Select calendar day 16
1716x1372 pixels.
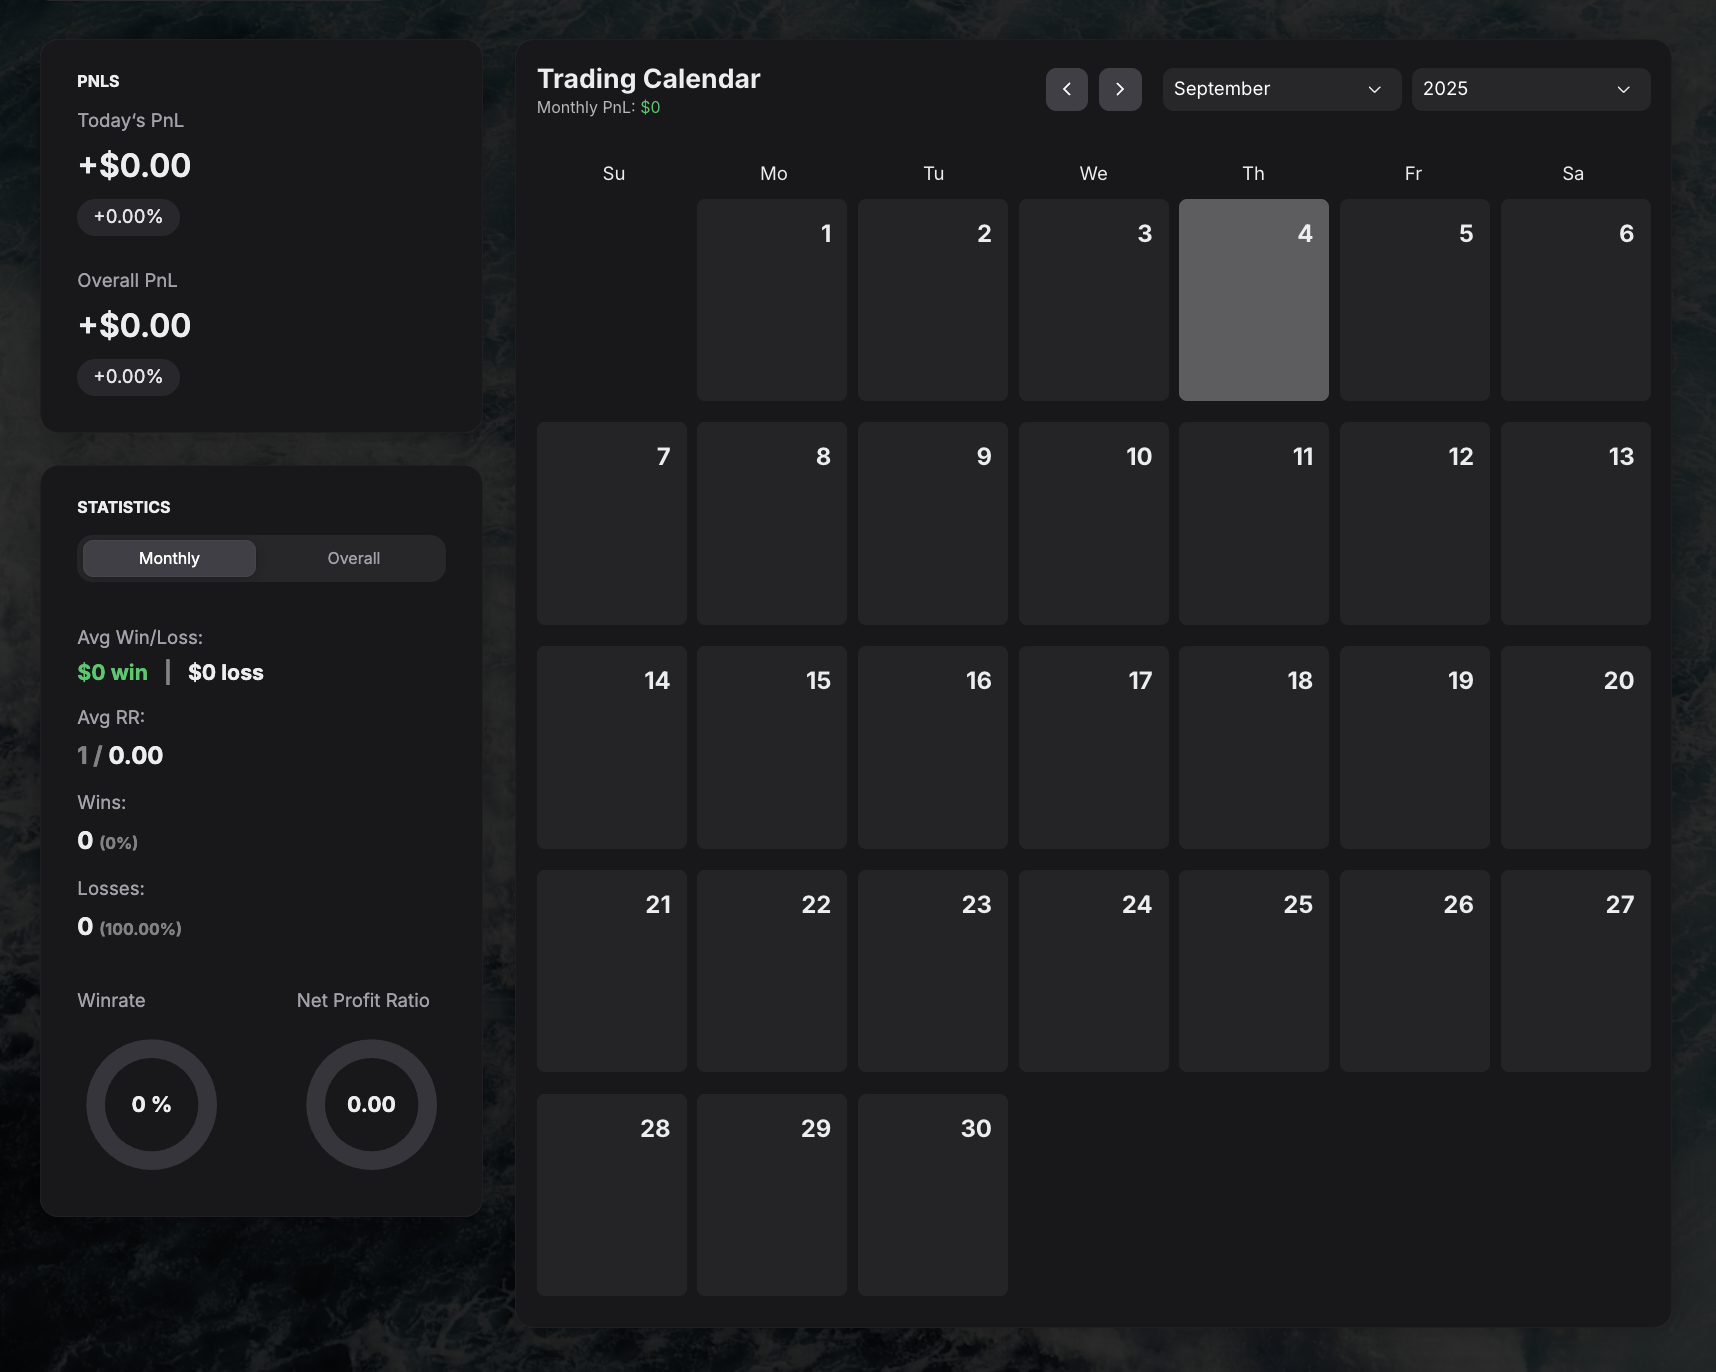(932, 748)
